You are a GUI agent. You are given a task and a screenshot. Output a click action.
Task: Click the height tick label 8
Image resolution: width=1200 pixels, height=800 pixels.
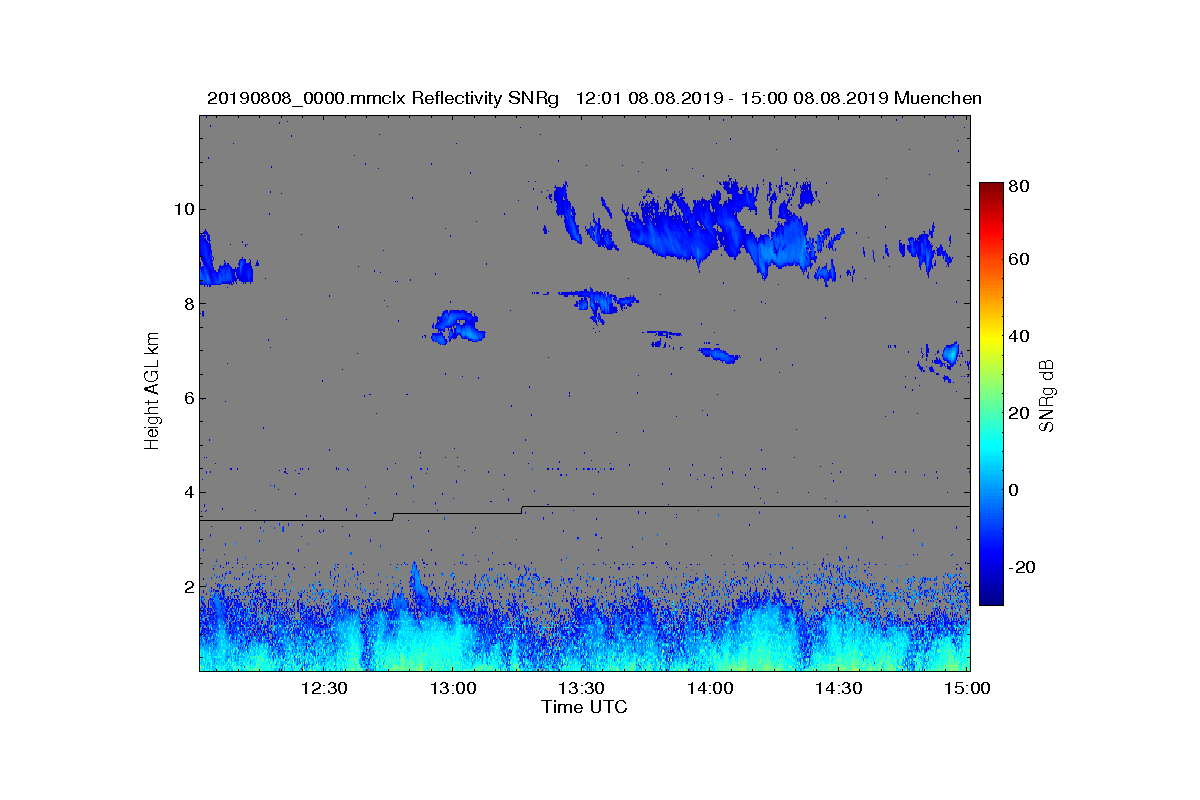click(x=187, y=304)
